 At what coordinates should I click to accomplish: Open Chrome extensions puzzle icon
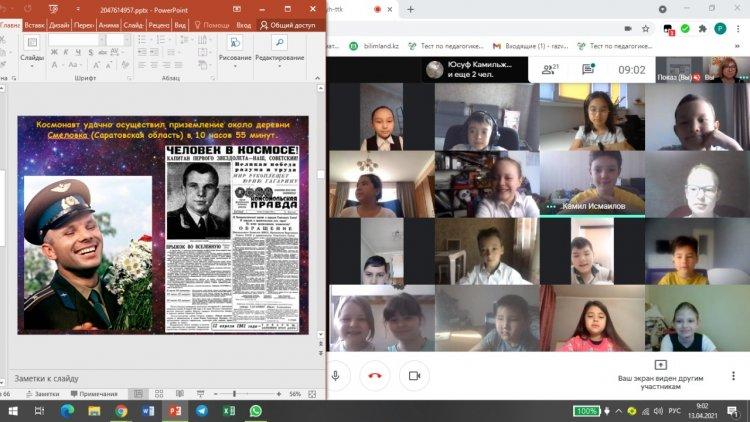tap(703, 29)
